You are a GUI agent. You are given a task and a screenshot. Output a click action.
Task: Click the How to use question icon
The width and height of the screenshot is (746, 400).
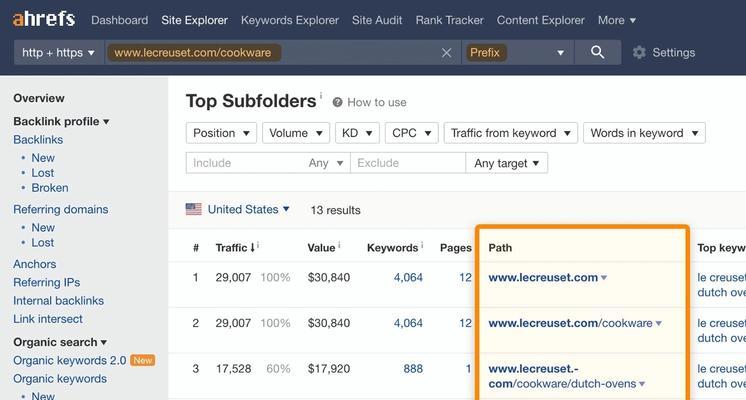click(x=337, y=102)
